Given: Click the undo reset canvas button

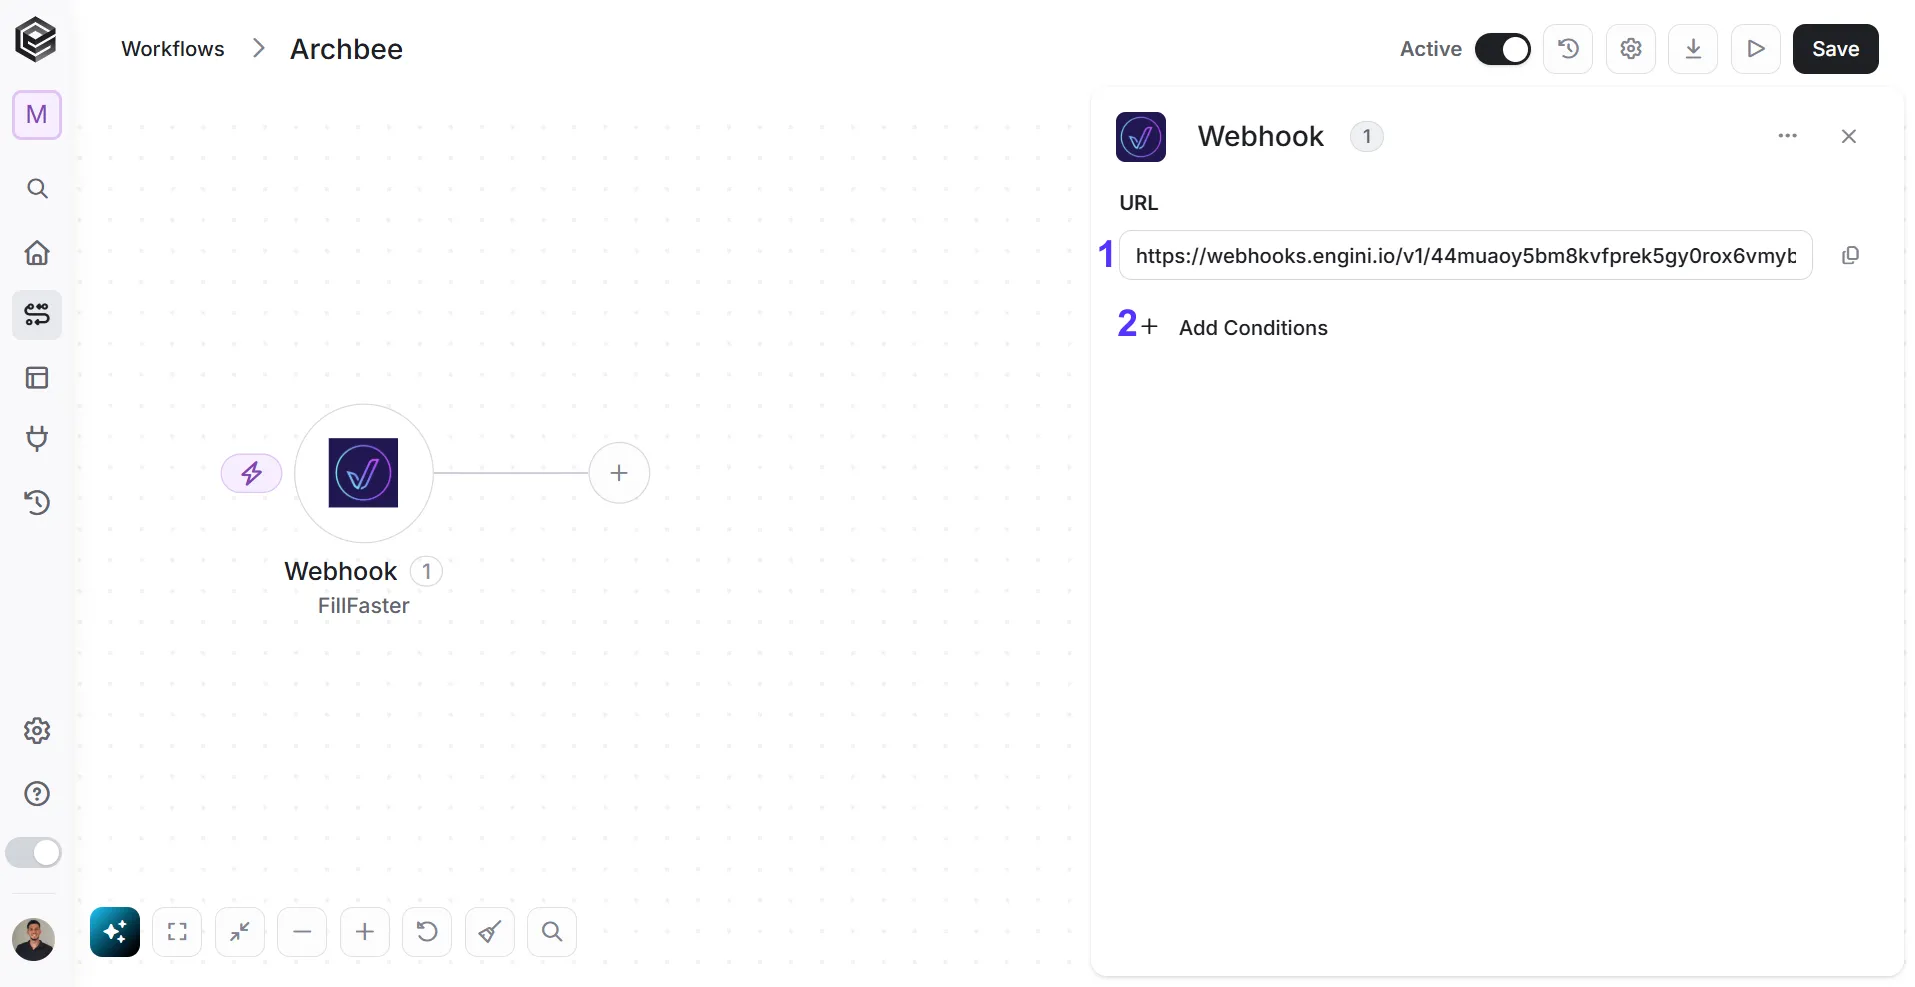Looking at the screenshot, I should click(x=427, y=932).
